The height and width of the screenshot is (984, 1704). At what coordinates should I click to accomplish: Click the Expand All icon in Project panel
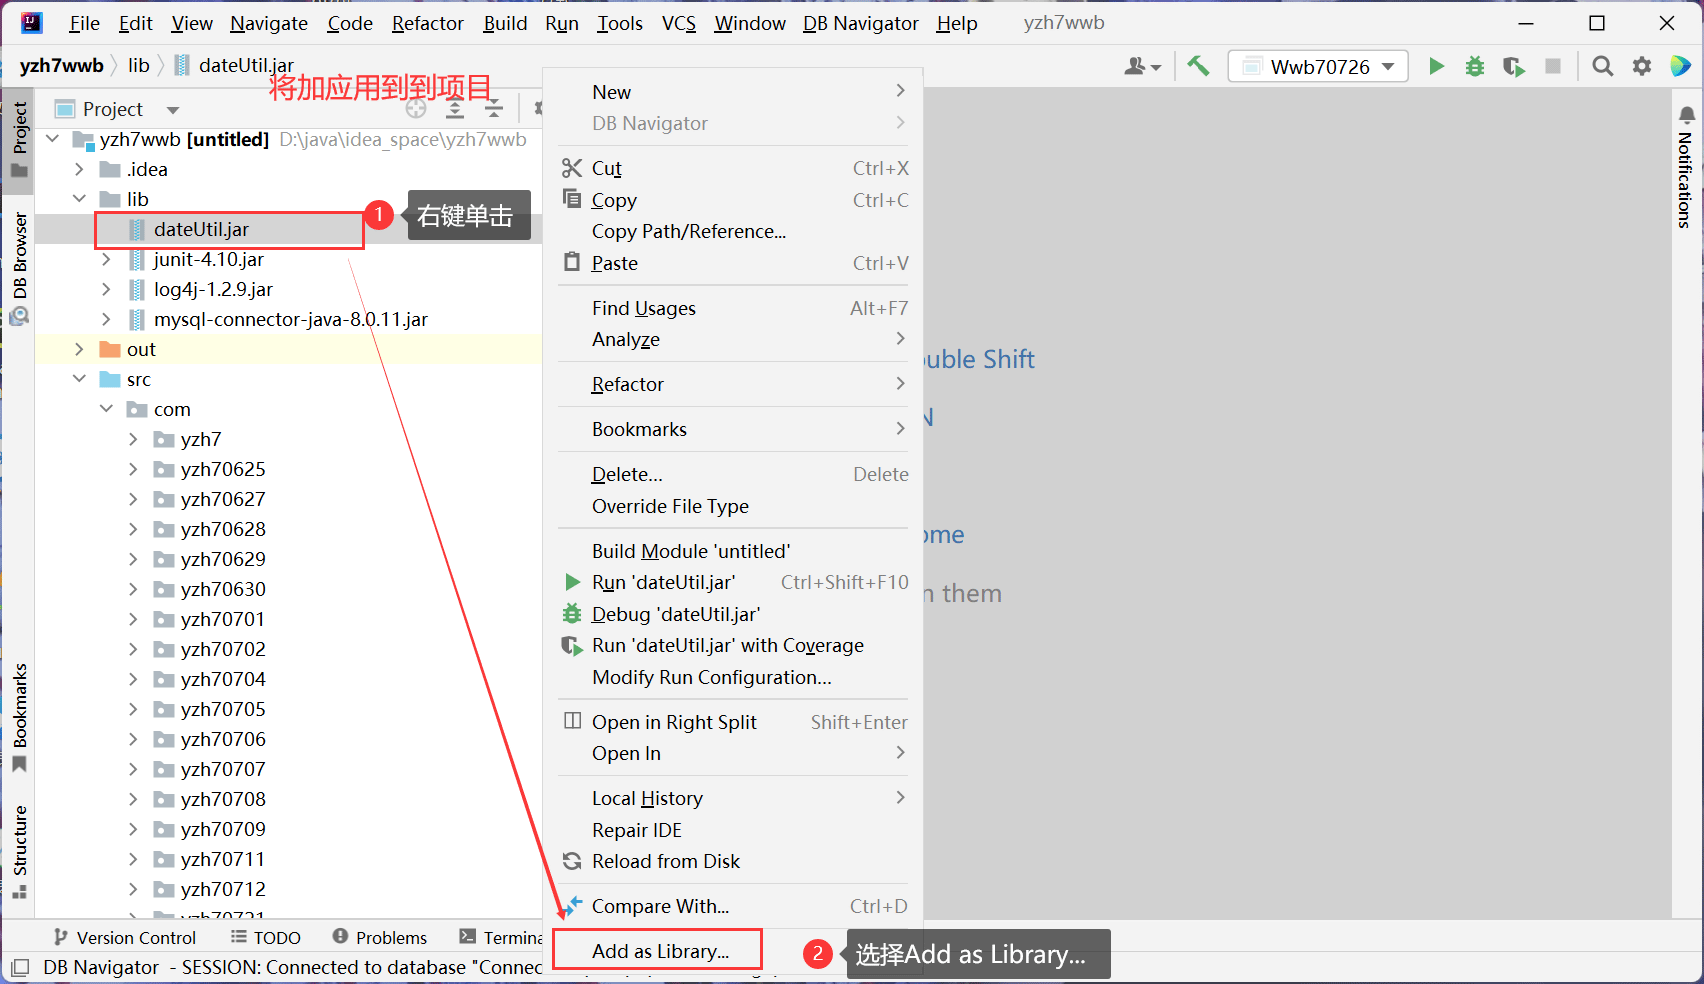pyautogui.click(x=455, y=109)
